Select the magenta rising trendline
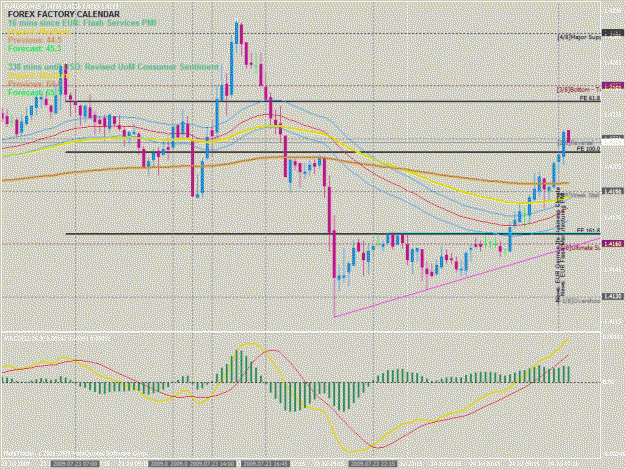The height and width of the screenshot is (469, 625). click(466, 278)
